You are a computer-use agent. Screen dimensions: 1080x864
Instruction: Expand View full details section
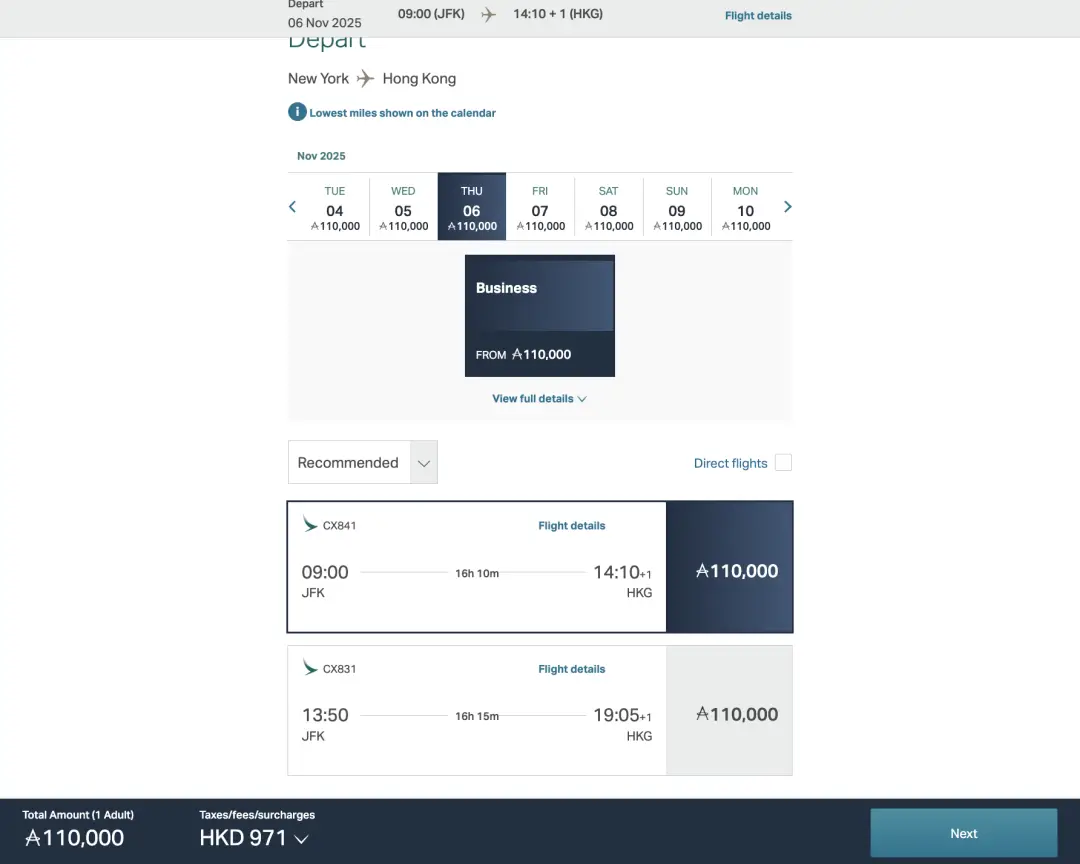[x=539, y=398]
